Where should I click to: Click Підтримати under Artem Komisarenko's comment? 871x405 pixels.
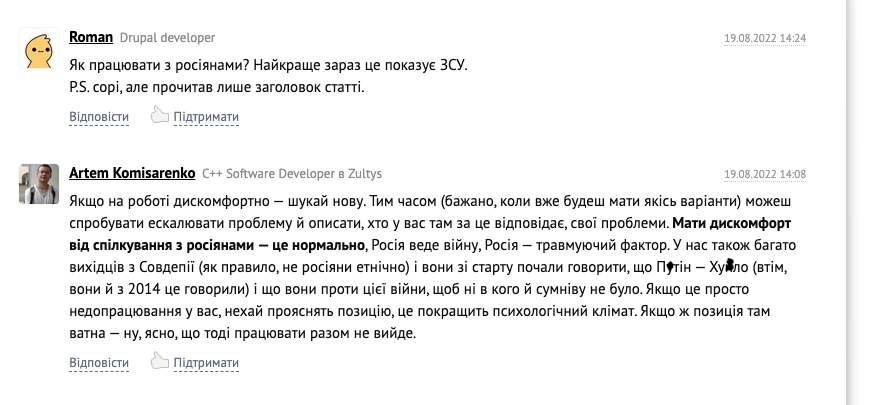206,363
